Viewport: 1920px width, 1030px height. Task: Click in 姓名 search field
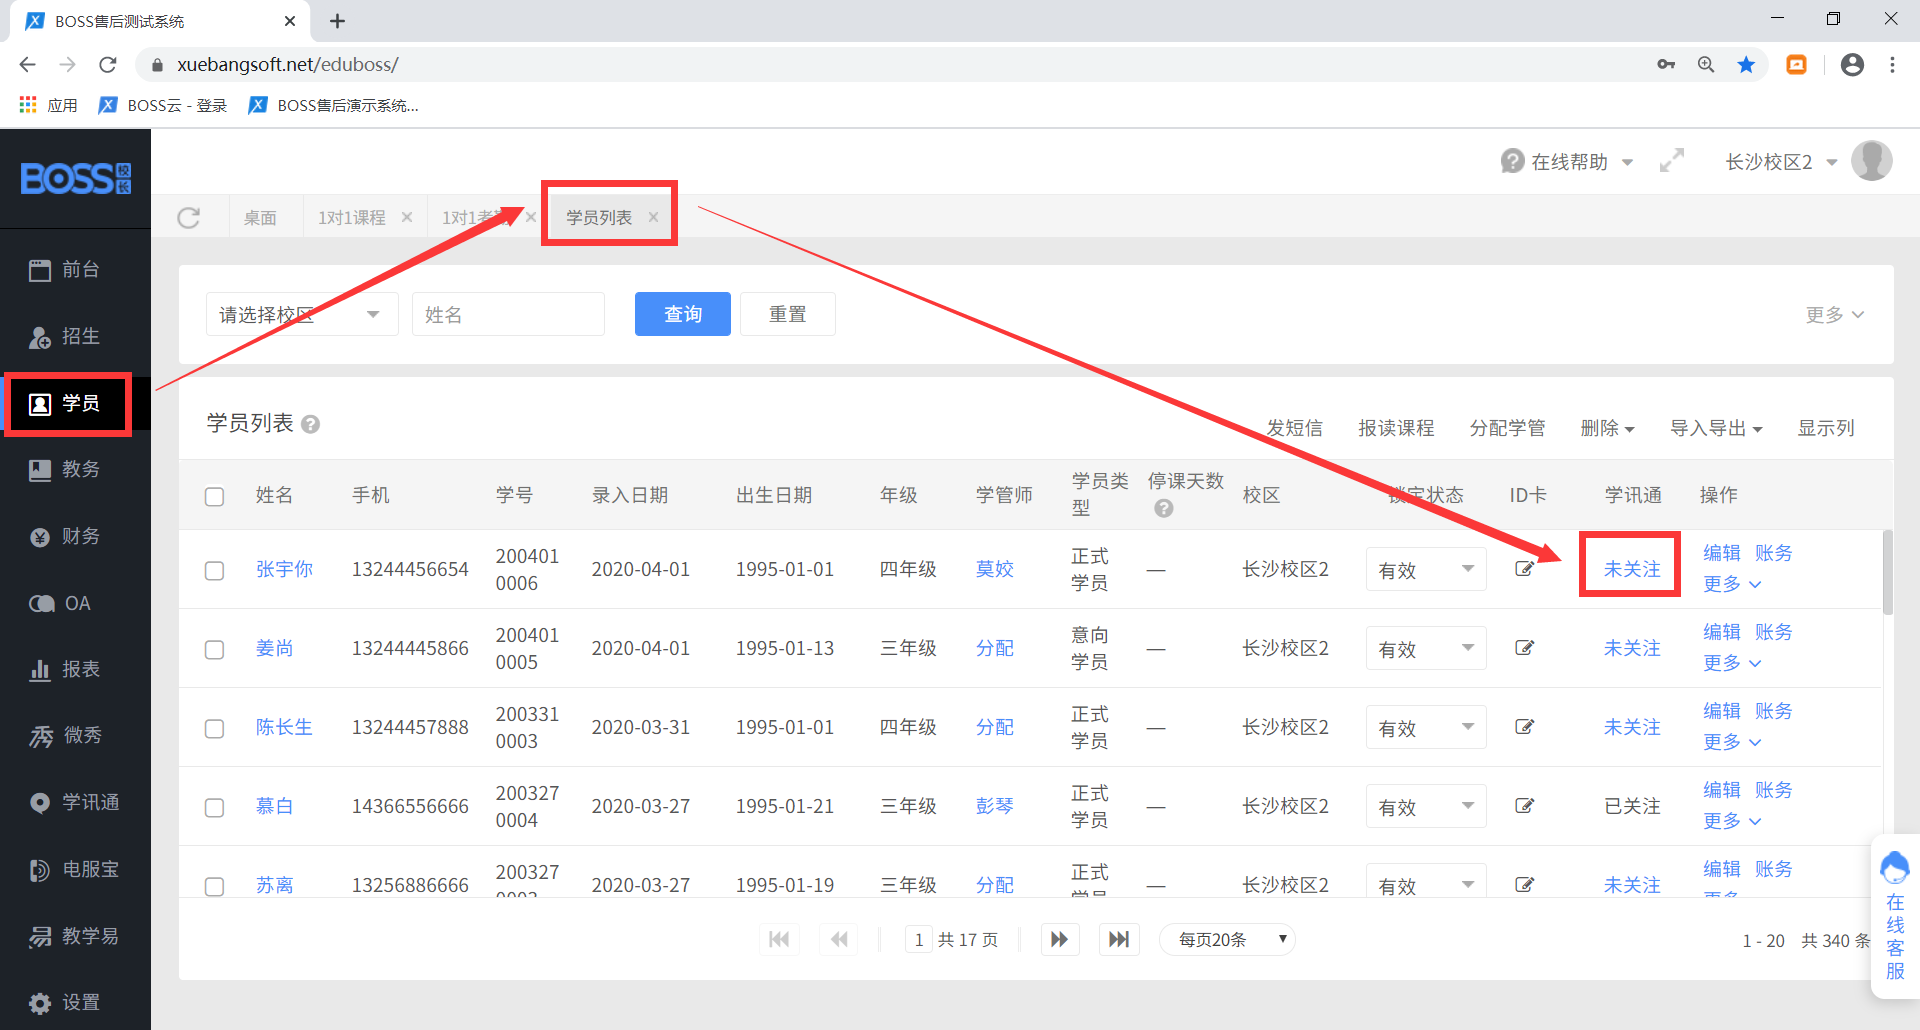pos(508,315)
